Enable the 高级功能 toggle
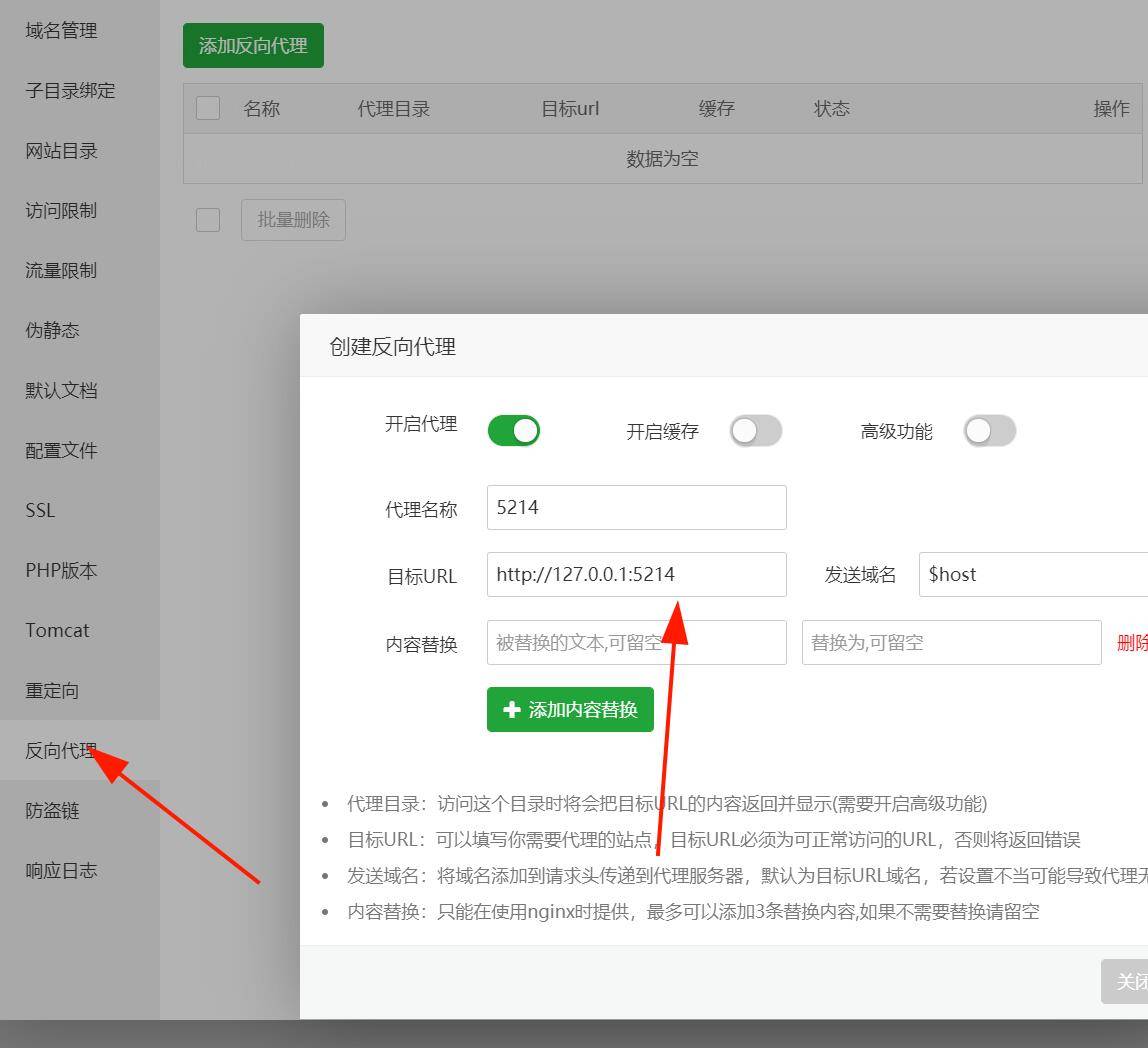 coord(990,430)
